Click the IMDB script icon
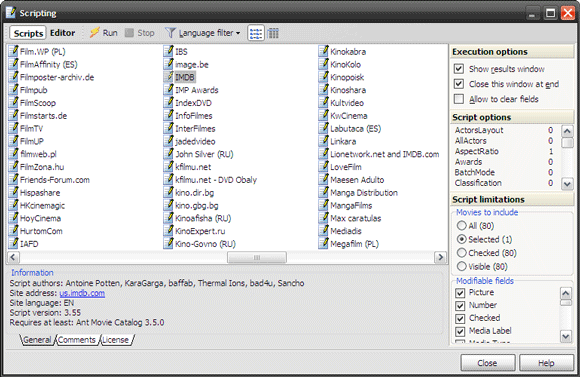 click(168, 76)
